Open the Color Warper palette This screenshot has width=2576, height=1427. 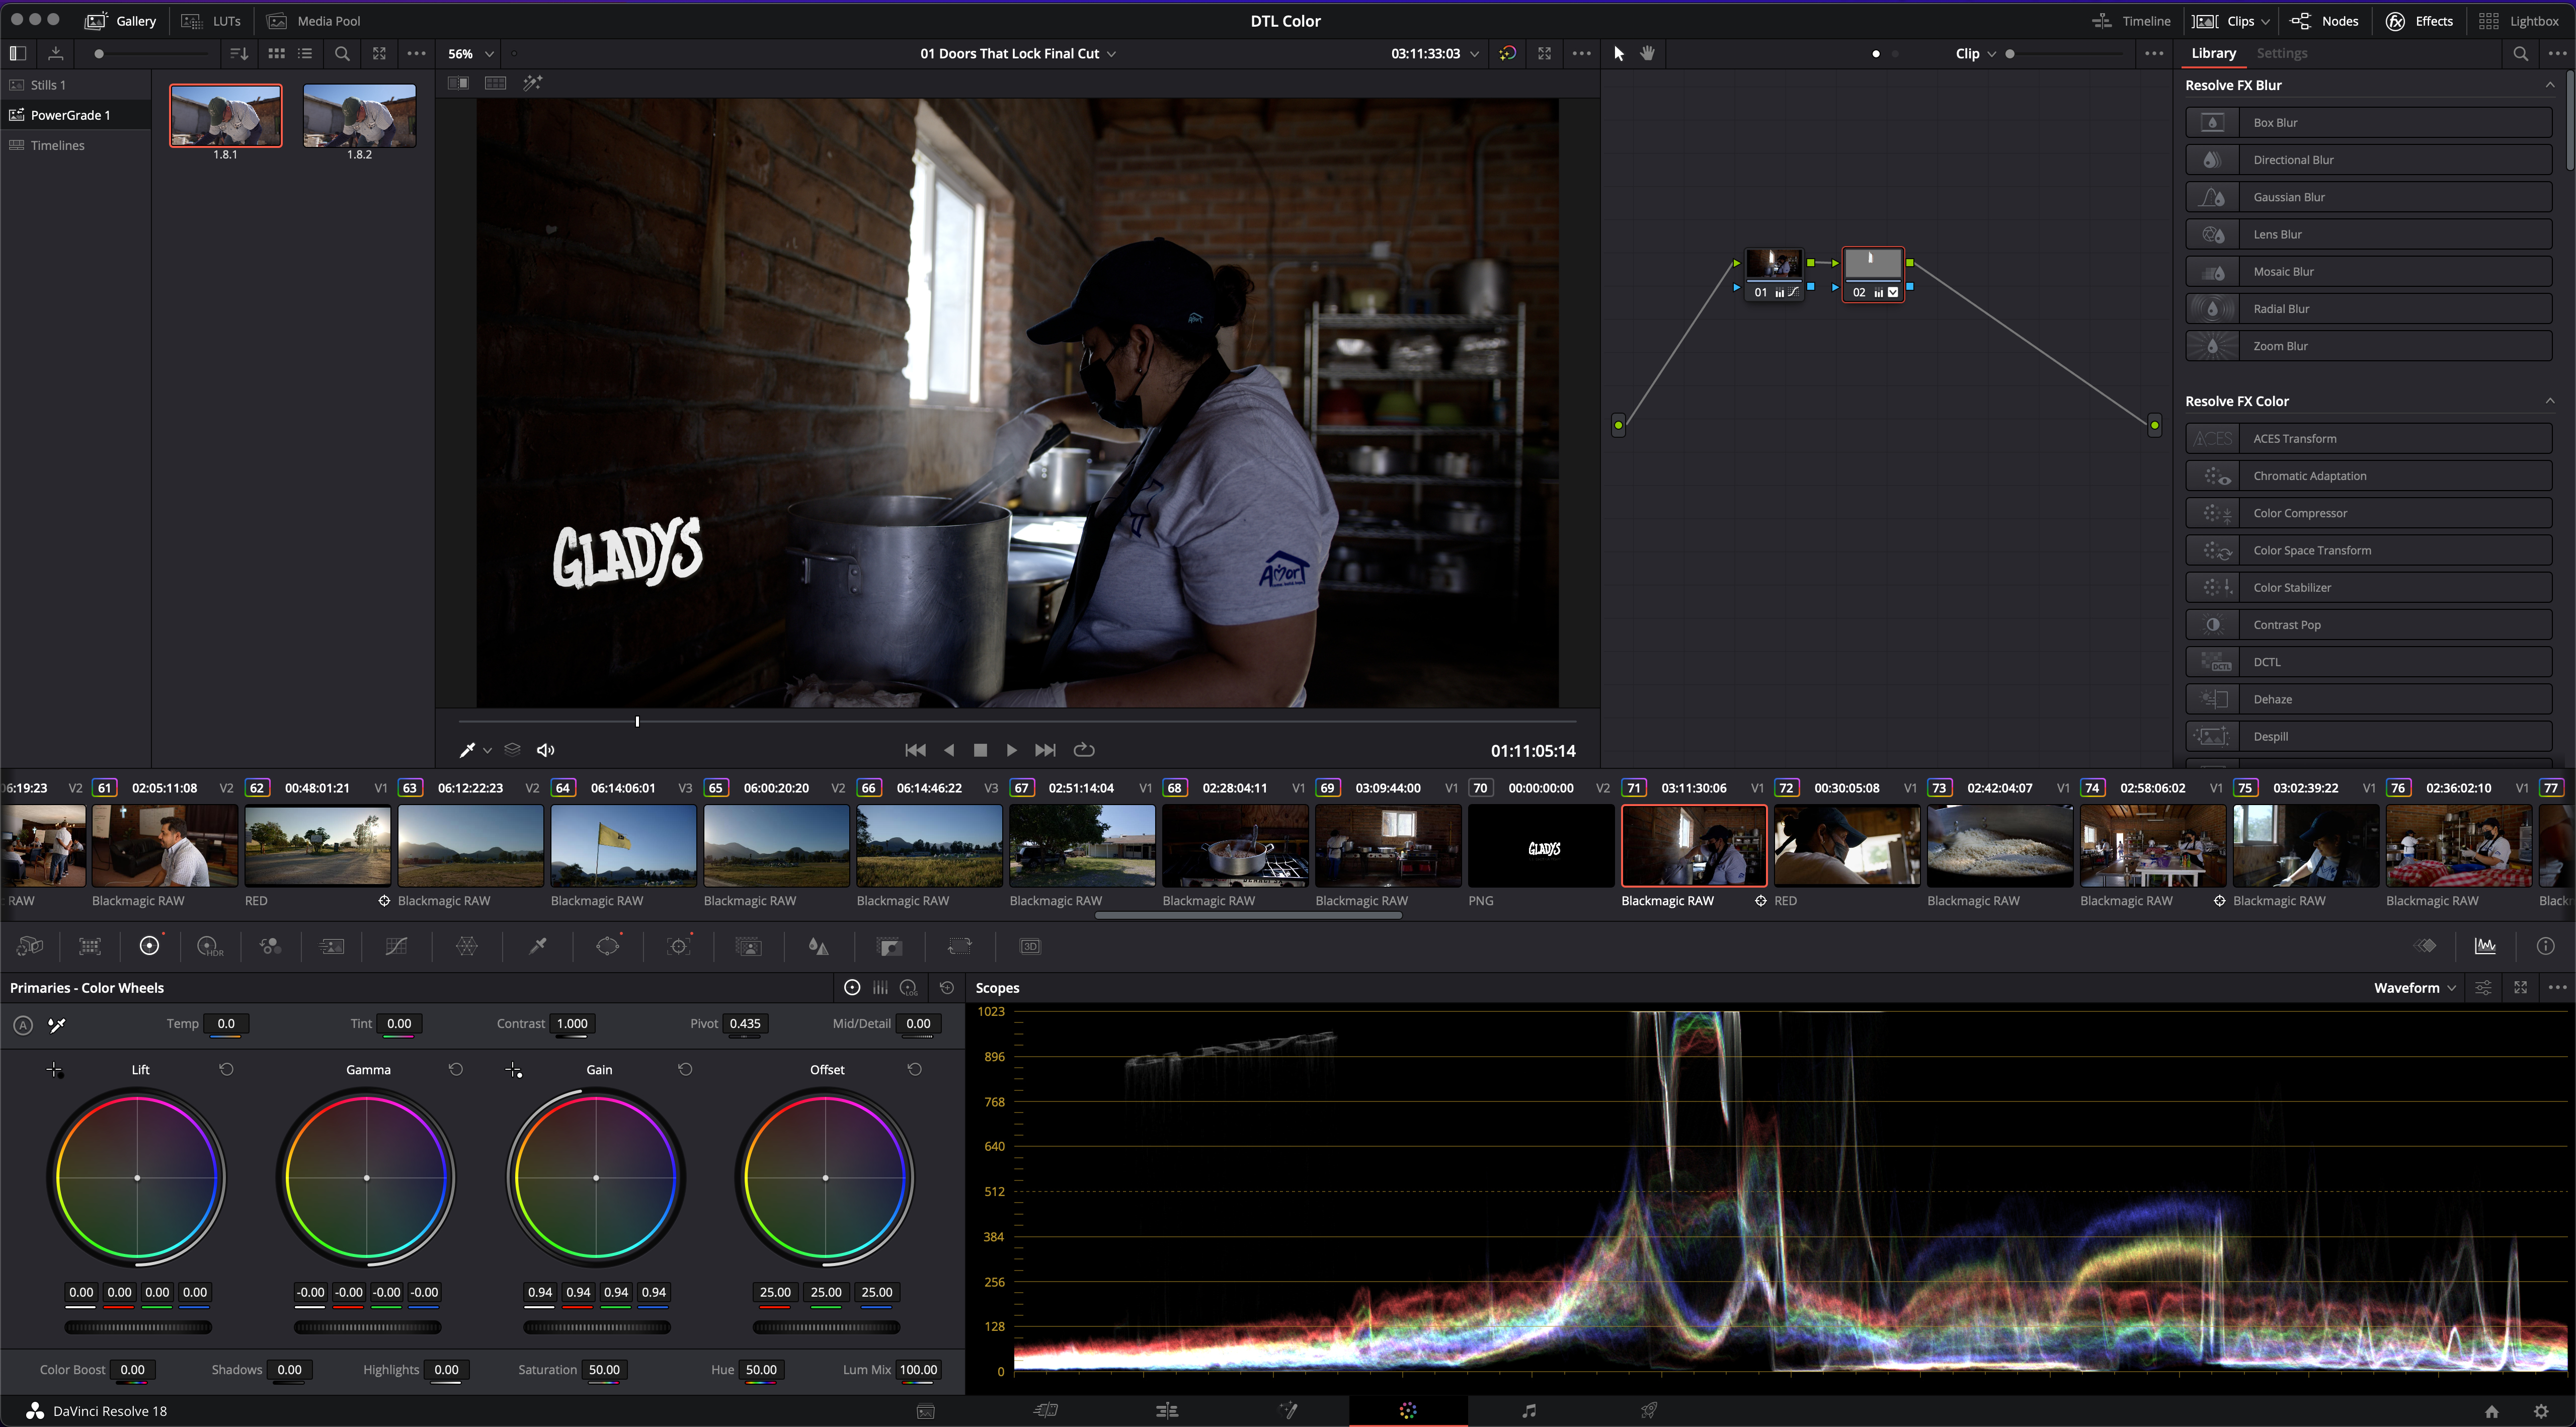pyautogui.click(x=467, y=946)
